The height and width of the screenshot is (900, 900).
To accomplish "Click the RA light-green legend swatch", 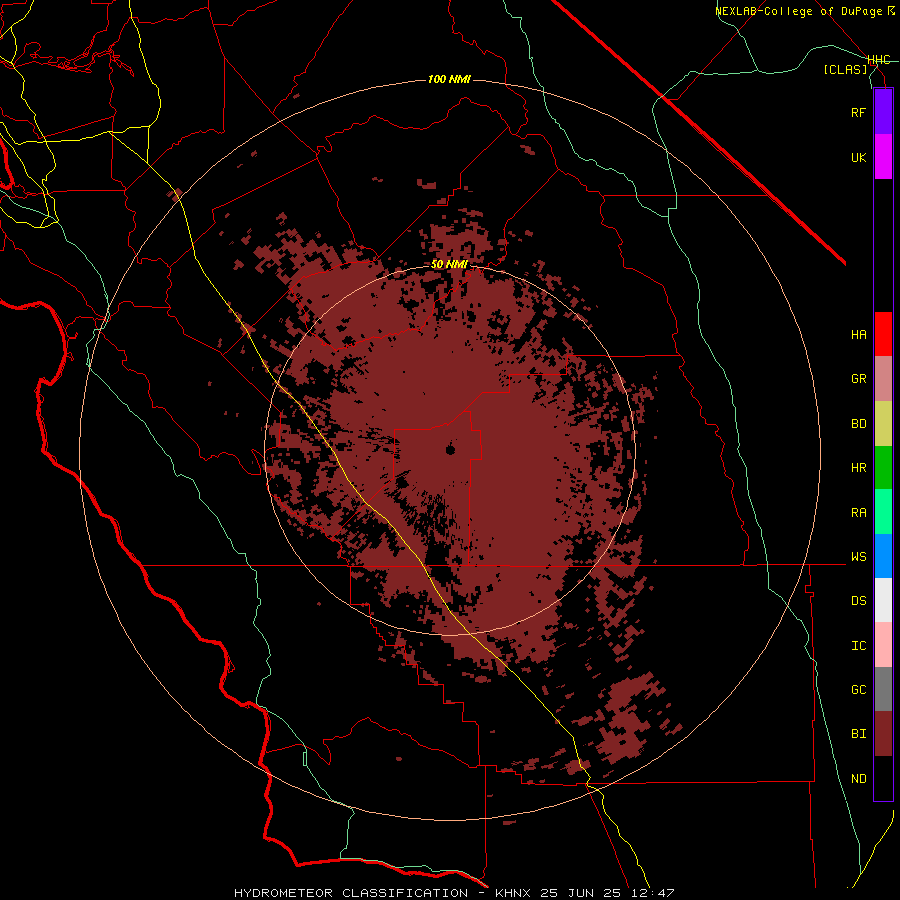I will click(x=883, y=512).
